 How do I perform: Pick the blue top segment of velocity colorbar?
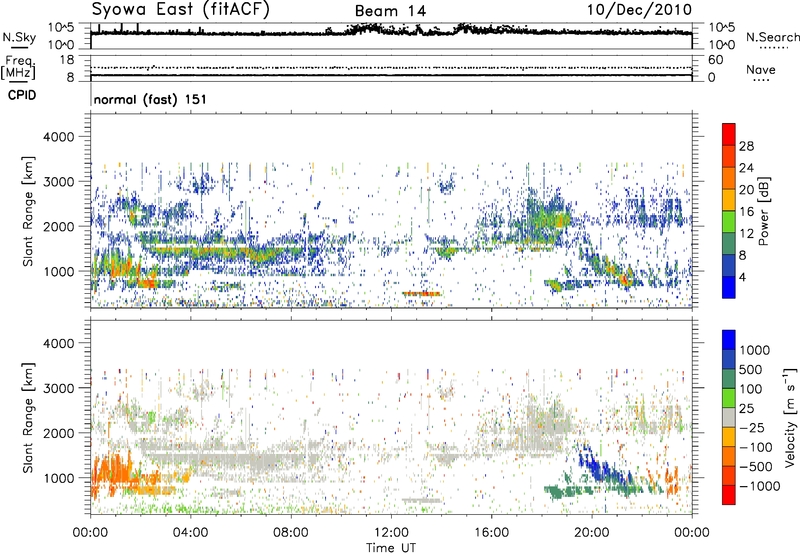(729, 340)
